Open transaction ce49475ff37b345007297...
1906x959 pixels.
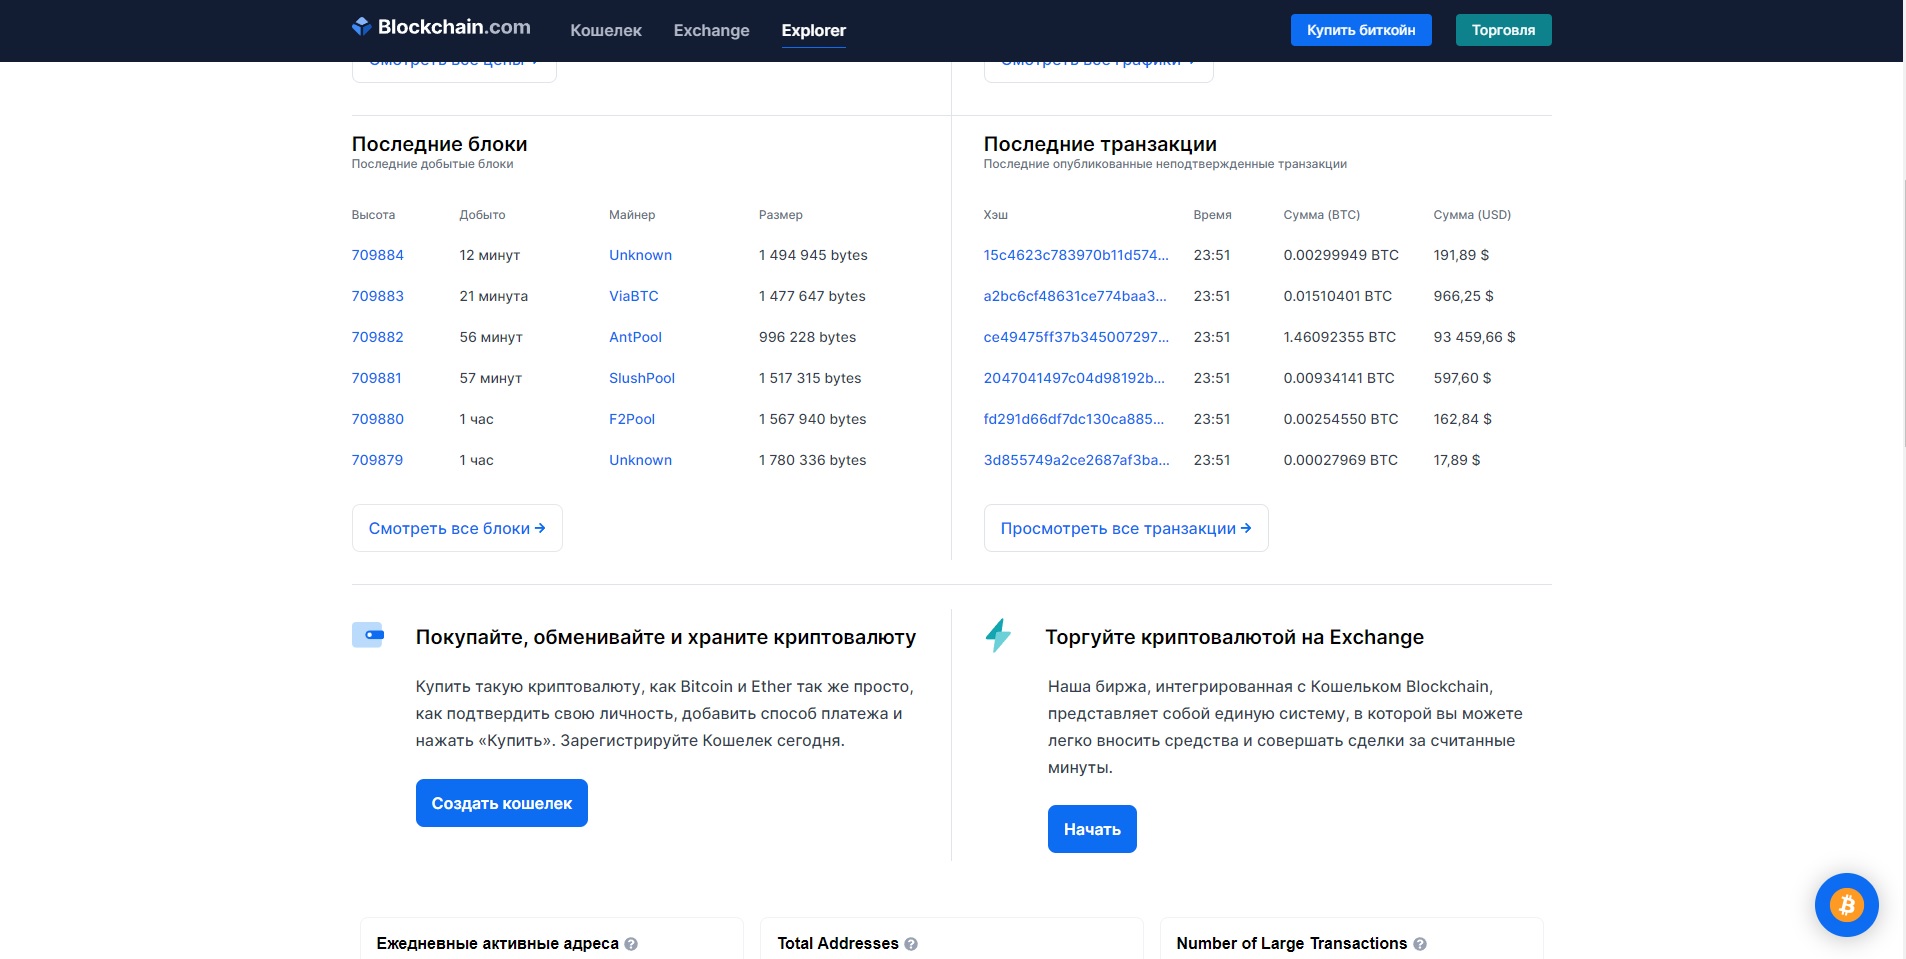(x=1076, y=337)
